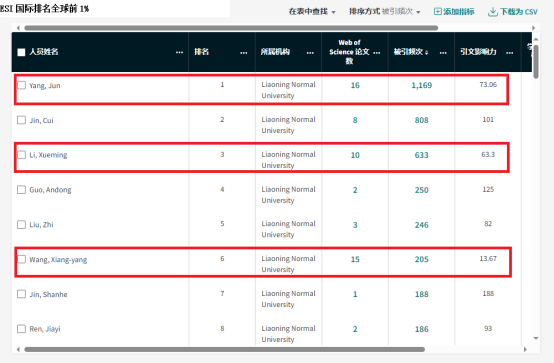This screenshot has height=363, width=554.
Task: Click top horizontal scrollbar right arrow
Action: (534, 28)
